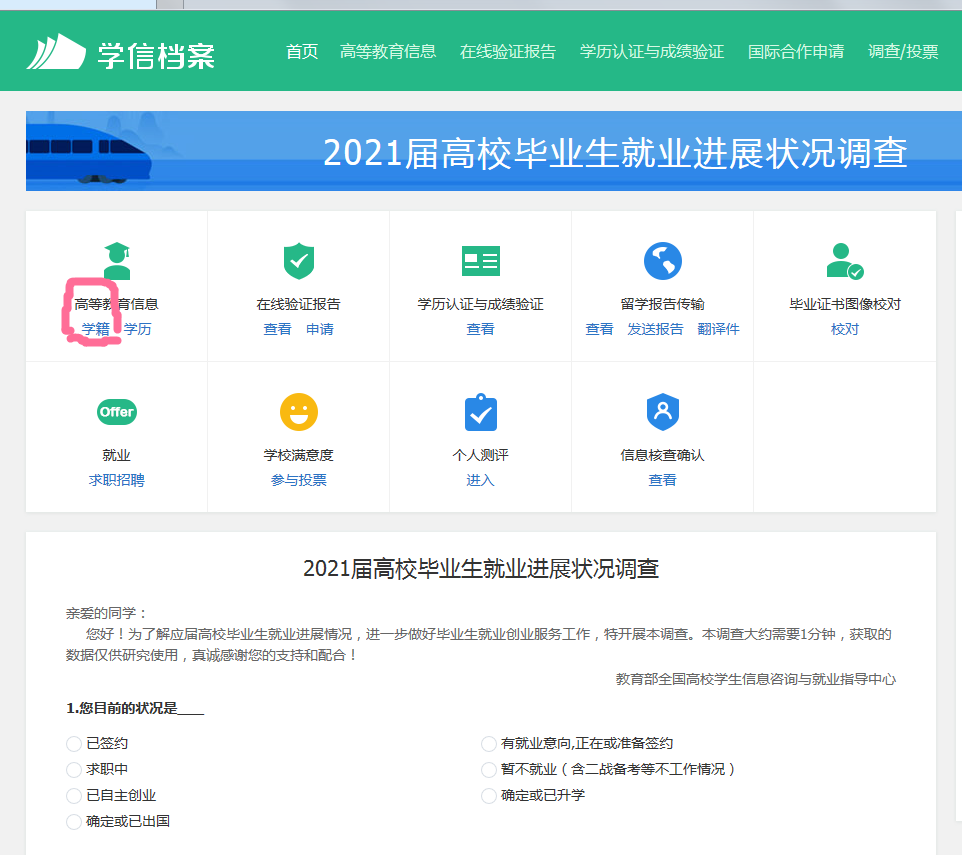Click the yellow smiley 学校满意度 icon

click(x=298, y=412)
